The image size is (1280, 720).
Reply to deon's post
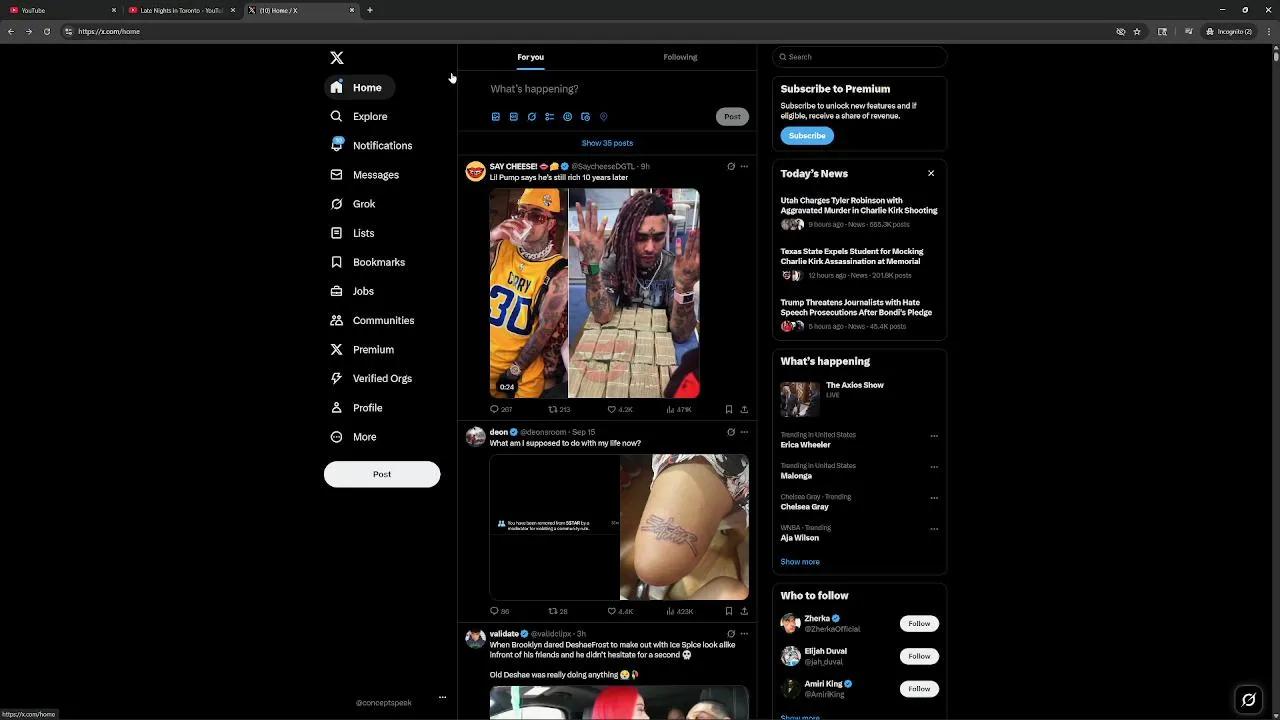coord(499,611)
